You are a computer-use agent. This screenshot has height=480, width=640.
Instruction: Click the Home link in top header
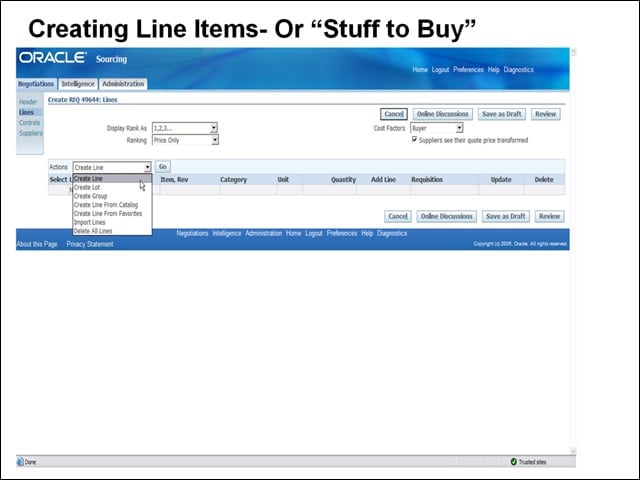tap(420, 70)
